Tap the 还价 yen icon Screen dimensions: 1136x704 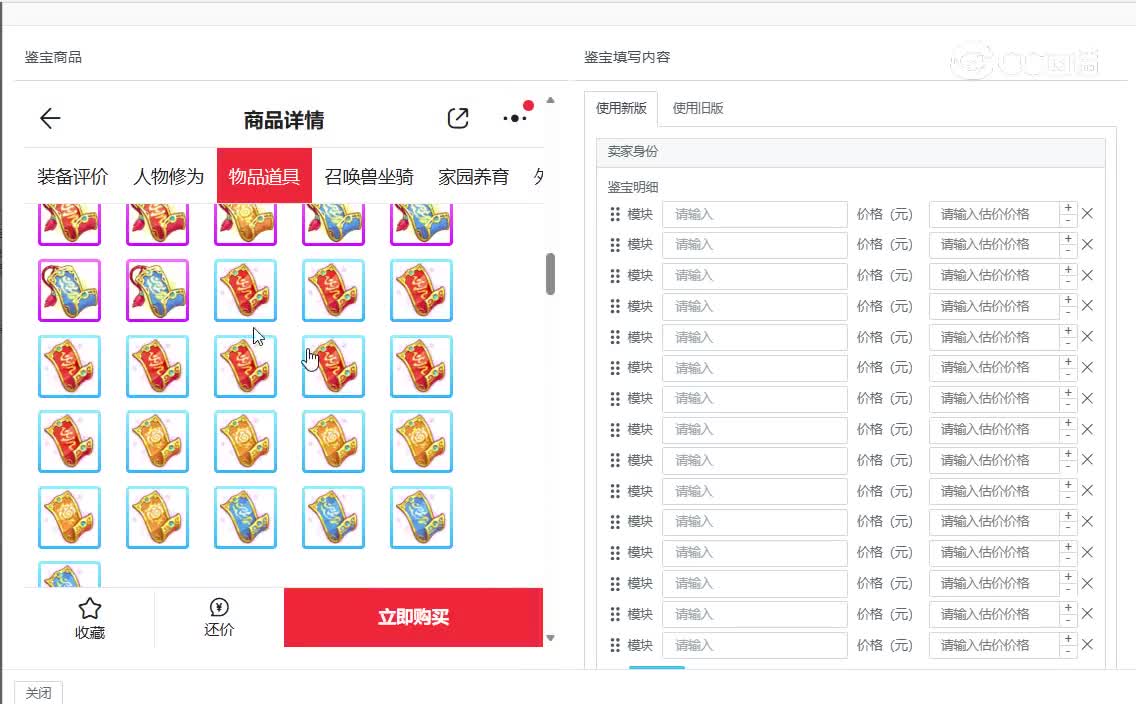(x=219, y=607)
